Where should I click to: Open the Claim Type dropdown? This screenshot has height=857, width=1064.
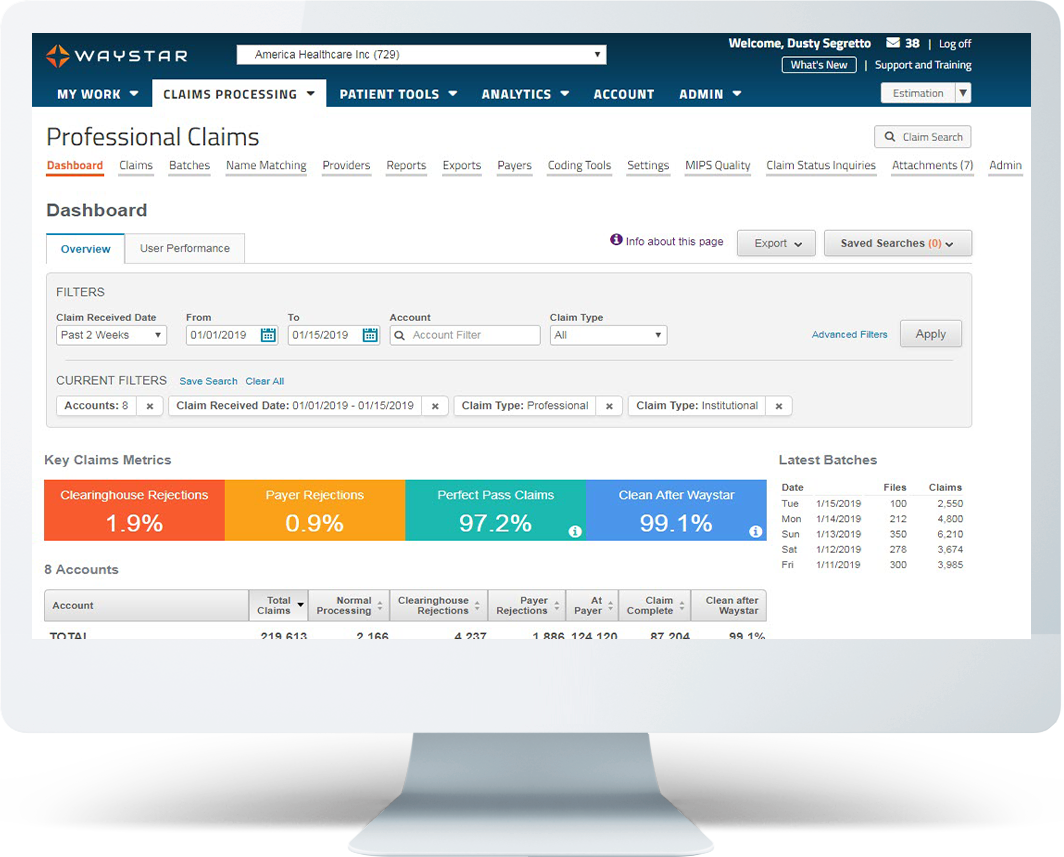point(609,335)
